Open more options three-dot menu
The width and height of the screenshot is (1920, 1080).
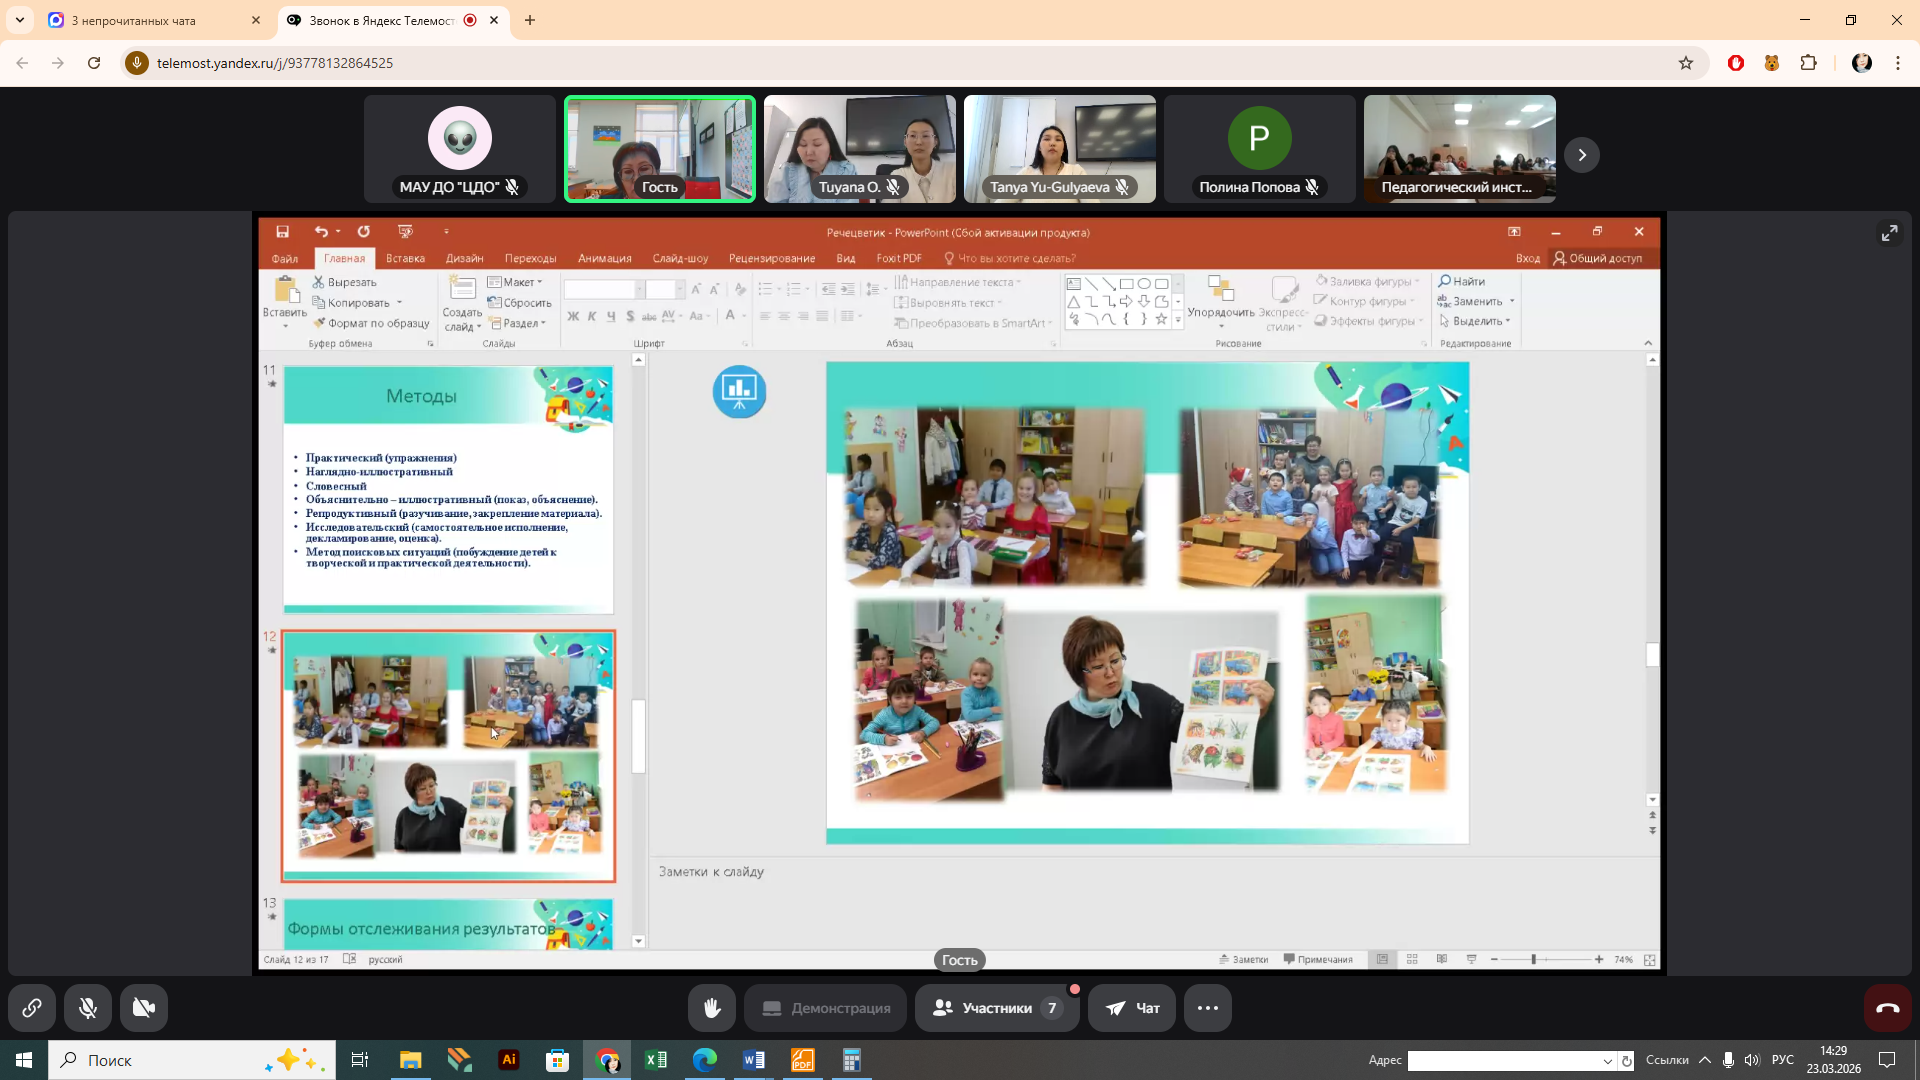pyautogui.click(x=1207, y=1008)
